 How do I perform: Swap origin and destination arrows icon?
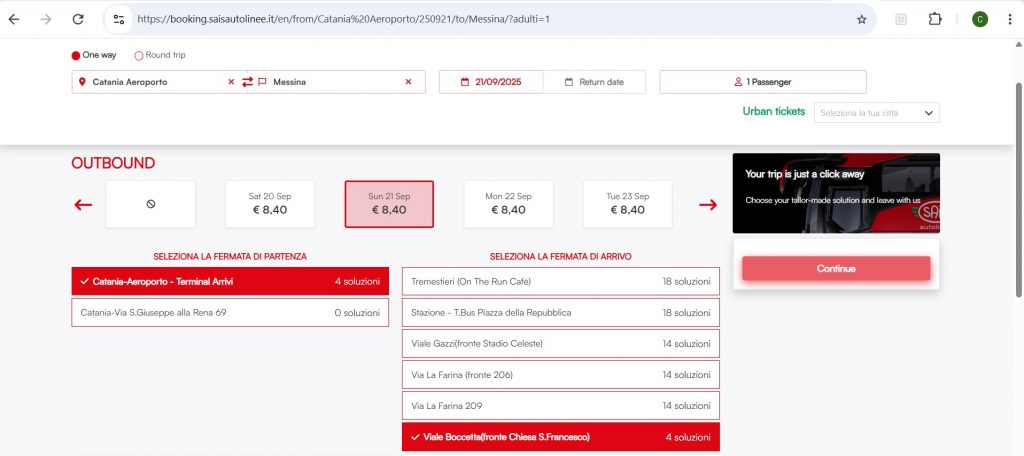tap(247, 82)
